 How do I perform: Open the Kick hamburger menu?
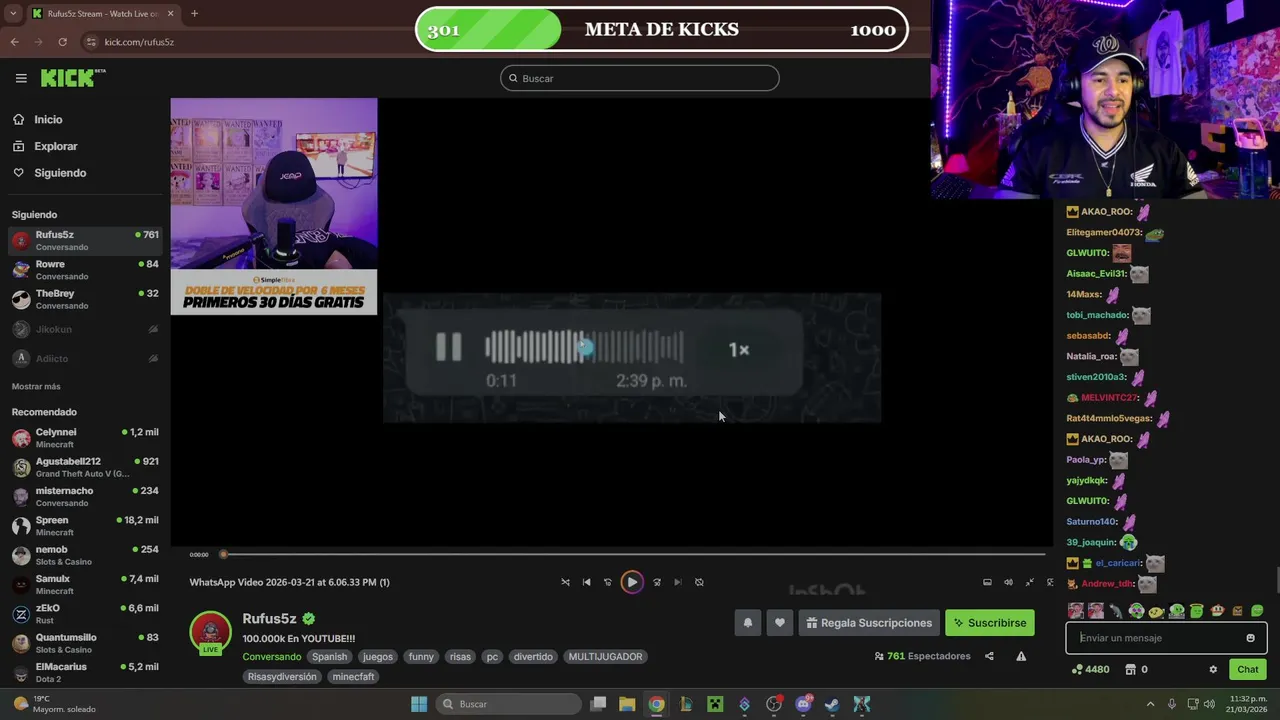tap(21, 78)
